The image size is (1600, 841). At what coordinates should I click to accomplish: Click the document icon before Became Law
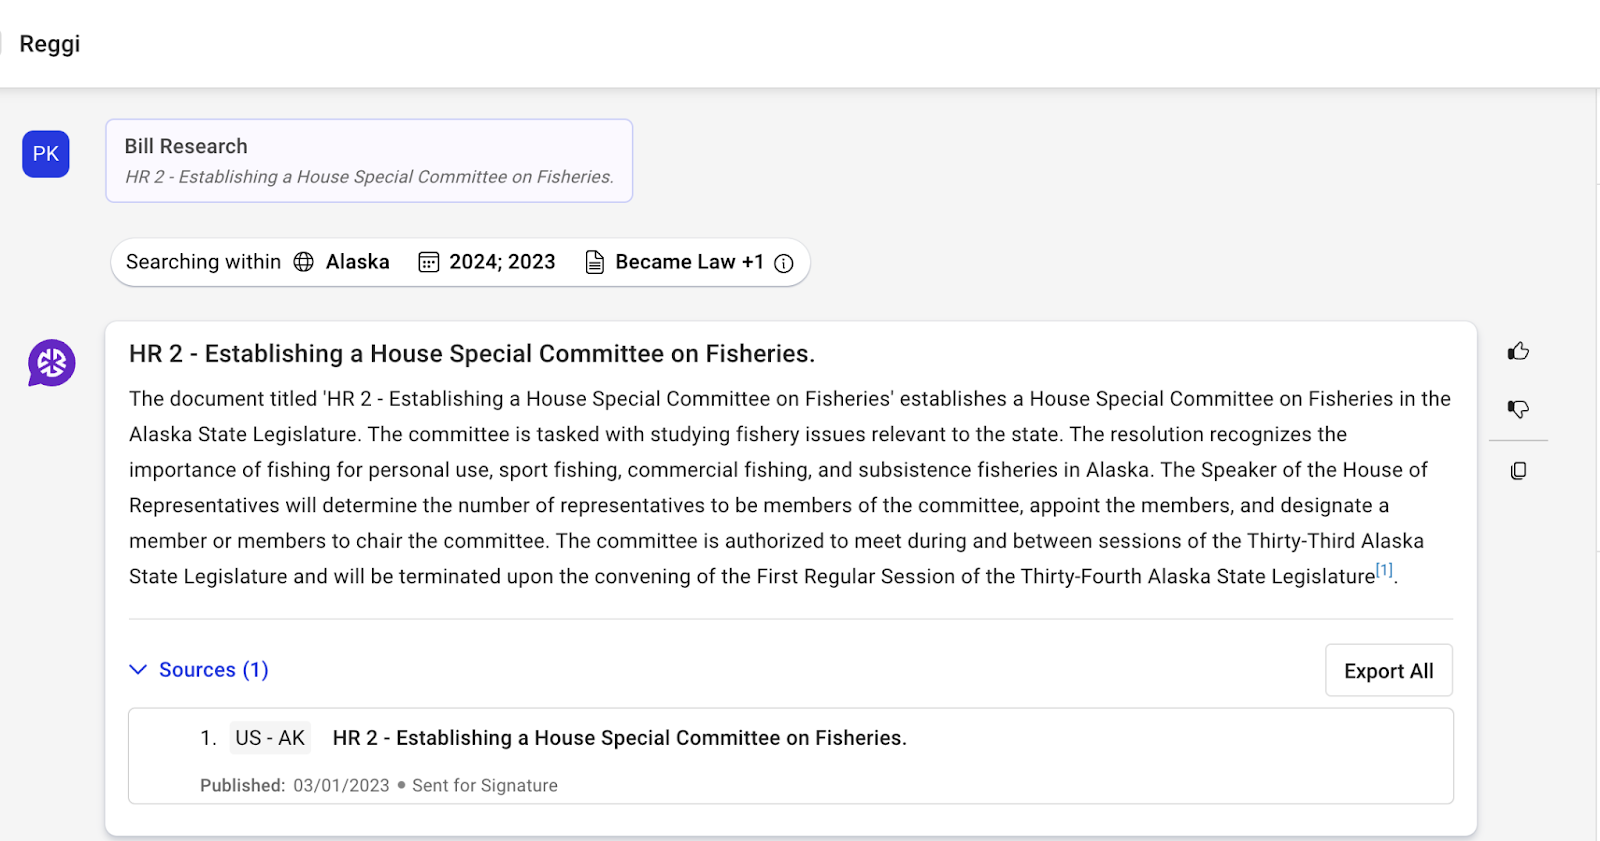595,262
